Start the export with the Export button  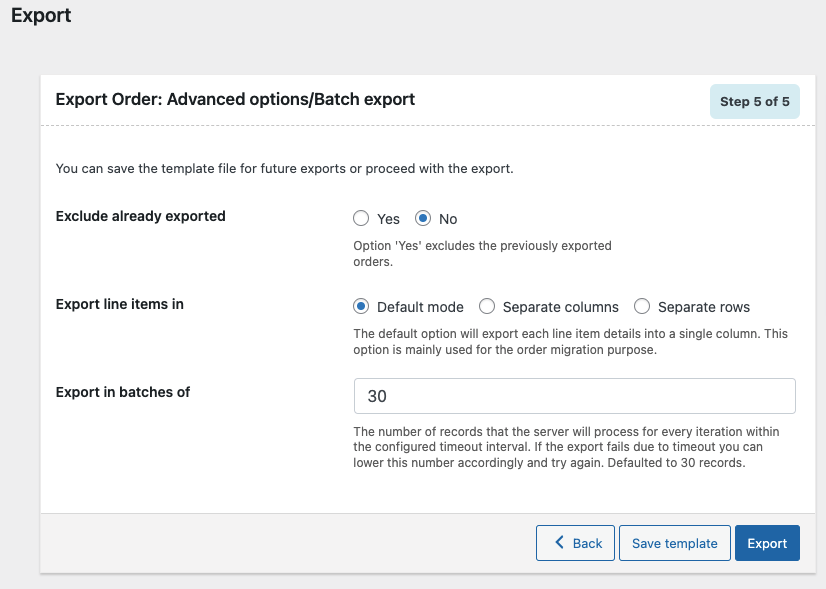tap(767, 543)
